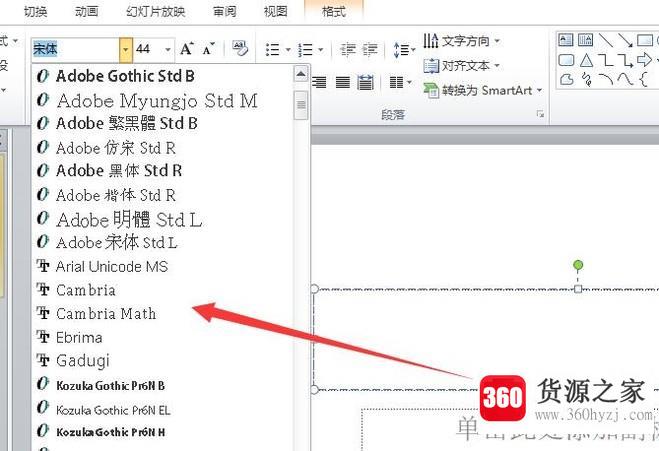Open the 审阅 ribbon tab
659x451 pixels.
(x=224, y=11)
